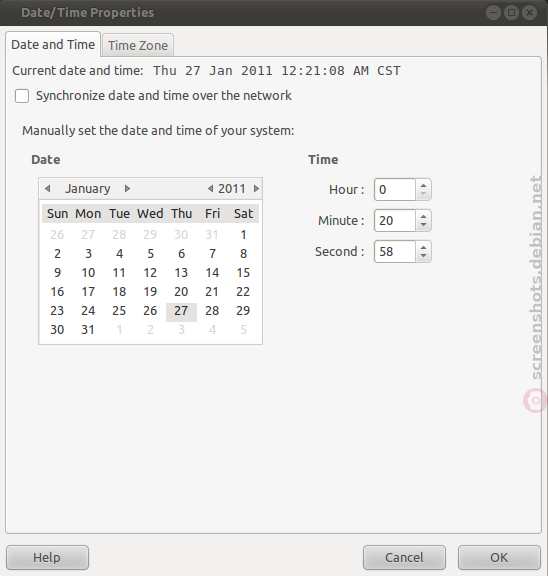548x576 pixels.
Task: Click the OK button
Action: pos(499,558)
